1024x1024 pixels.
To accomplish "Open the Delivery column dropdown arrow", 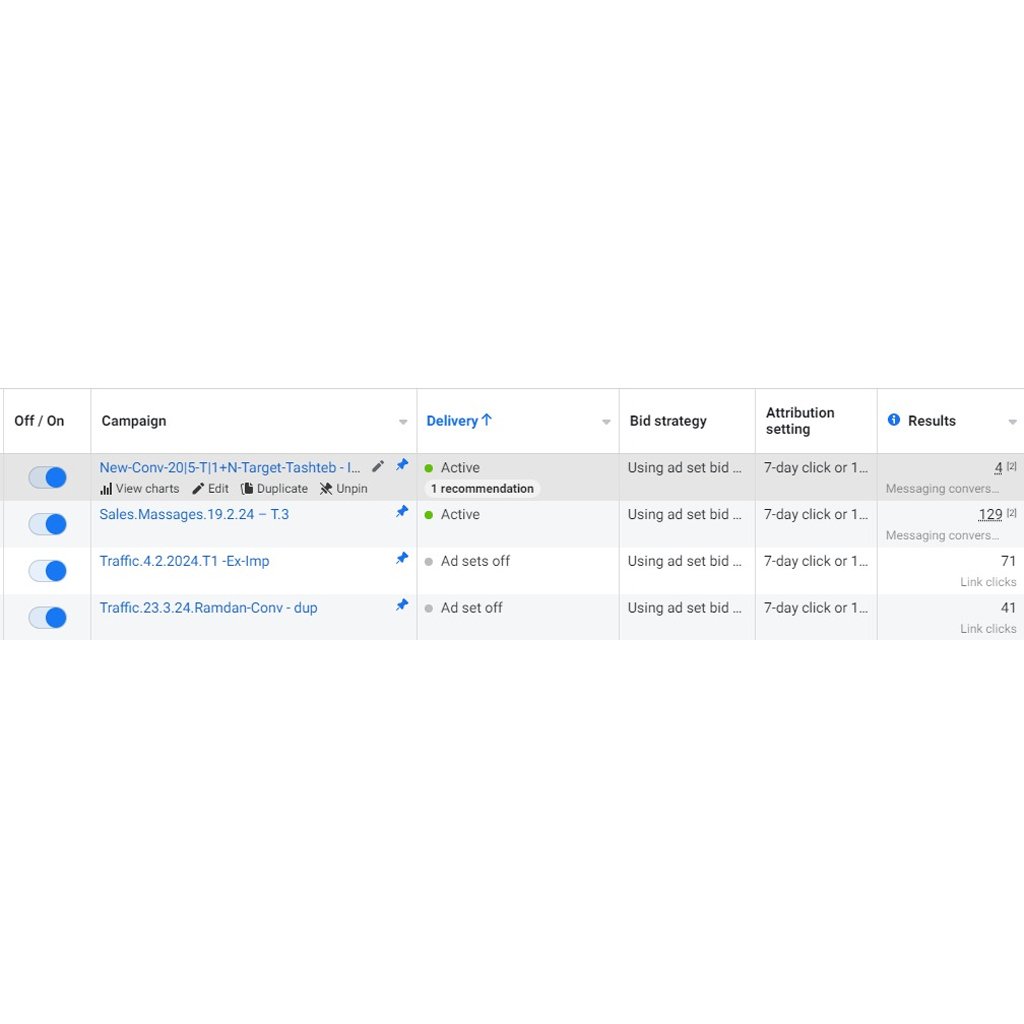I will click(606, 422).
